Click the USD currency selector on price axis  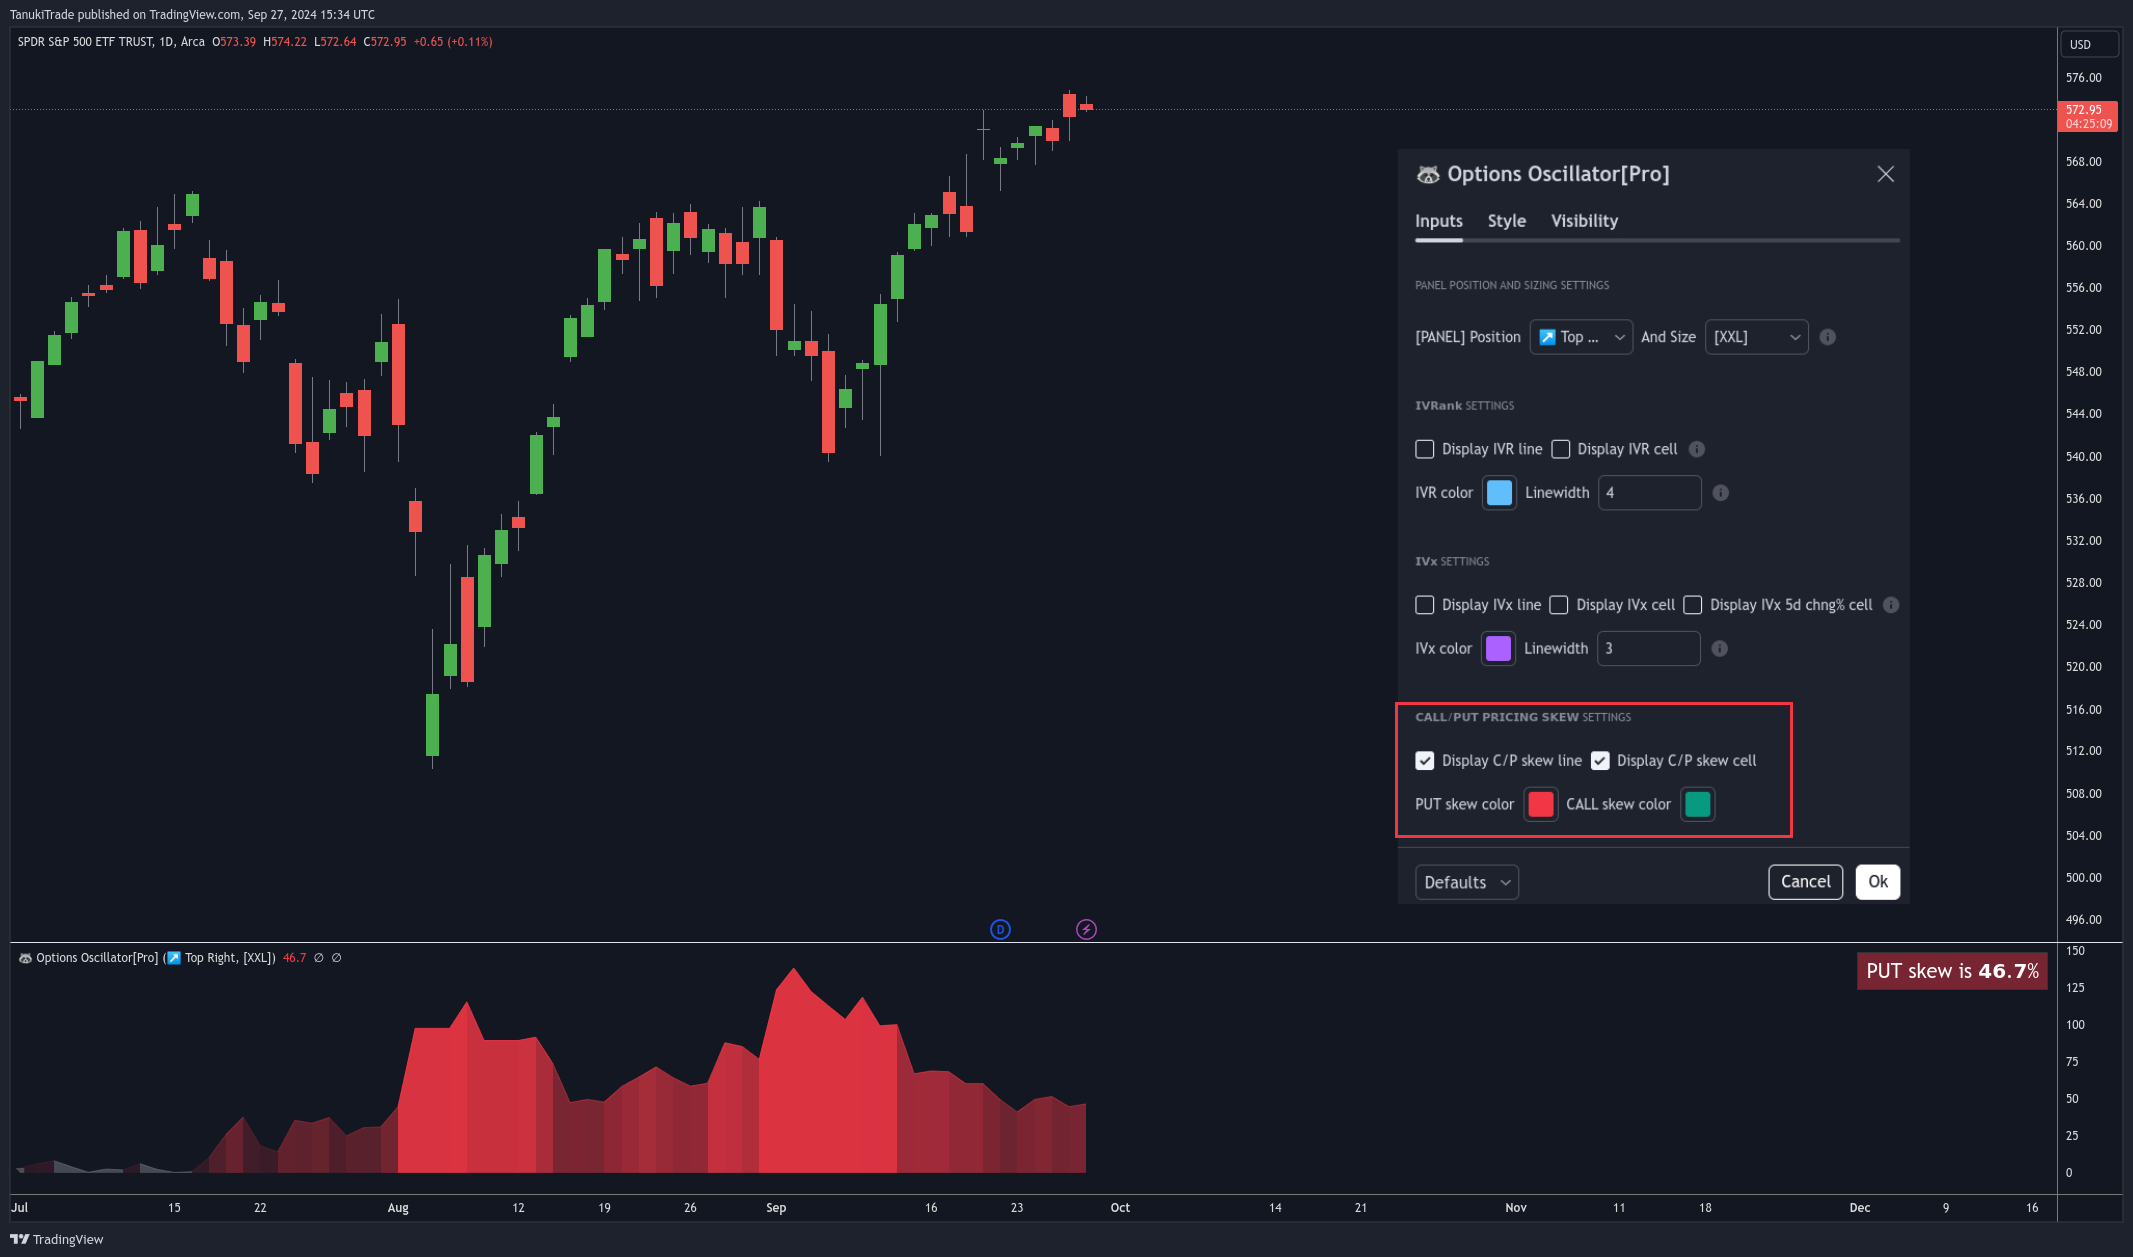tap(2088, 45)
